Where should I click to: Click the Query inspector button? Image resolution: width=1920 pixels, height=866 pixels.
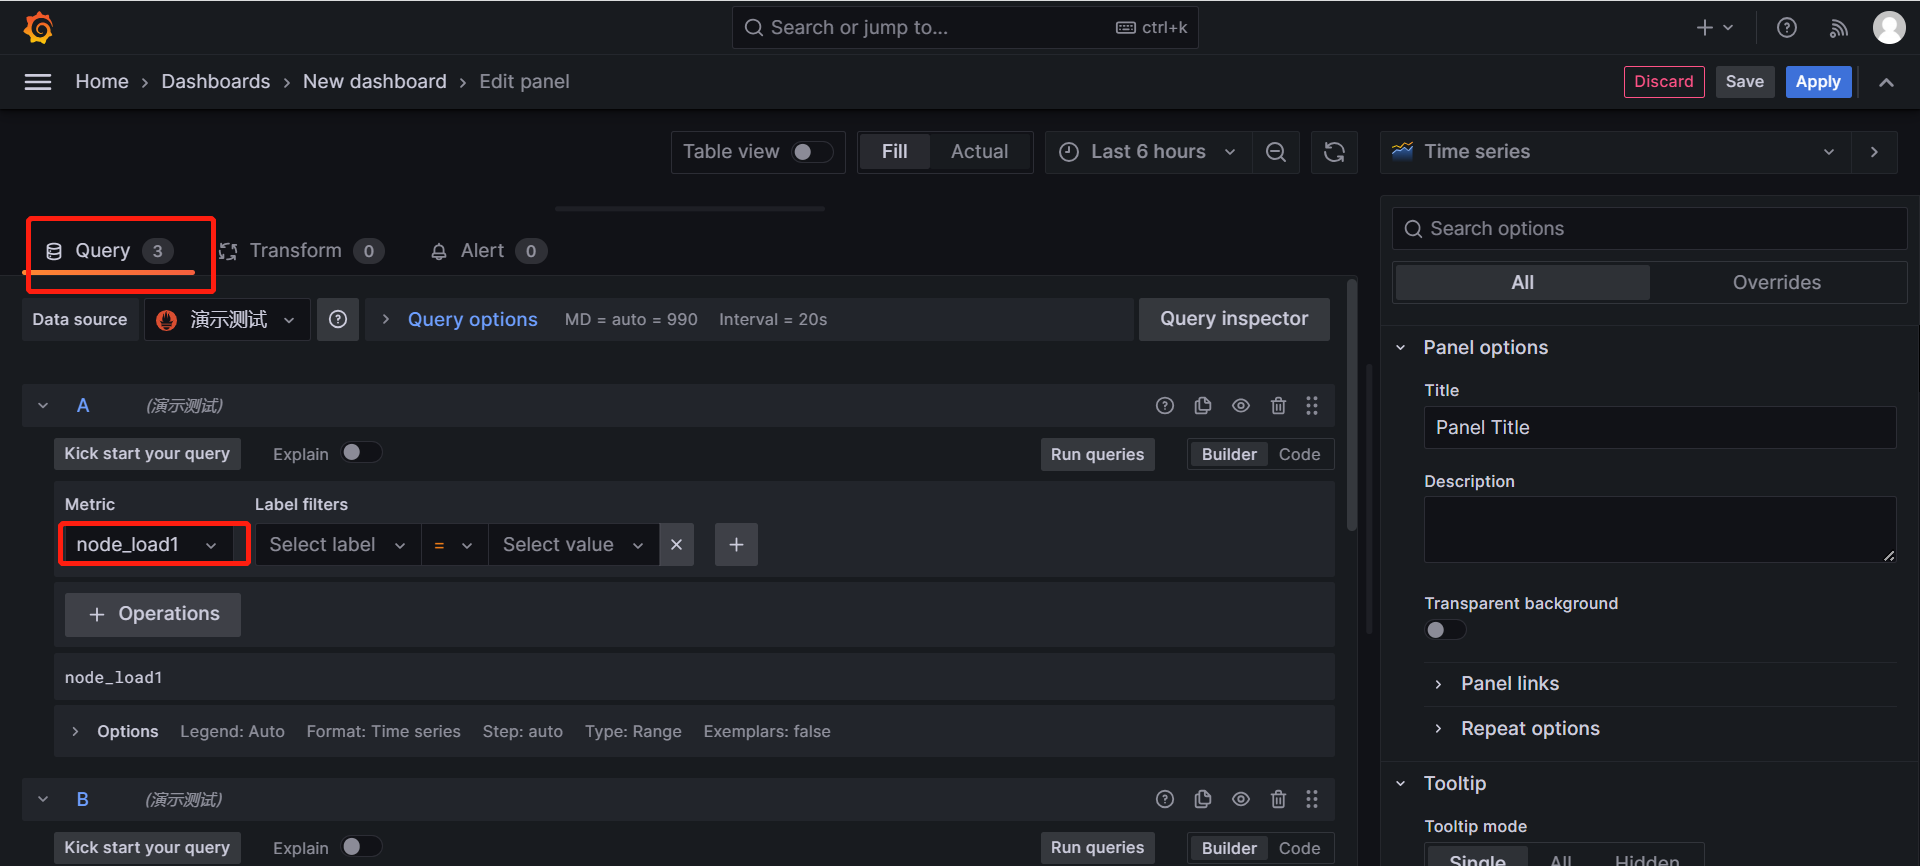click(1233, 319)
